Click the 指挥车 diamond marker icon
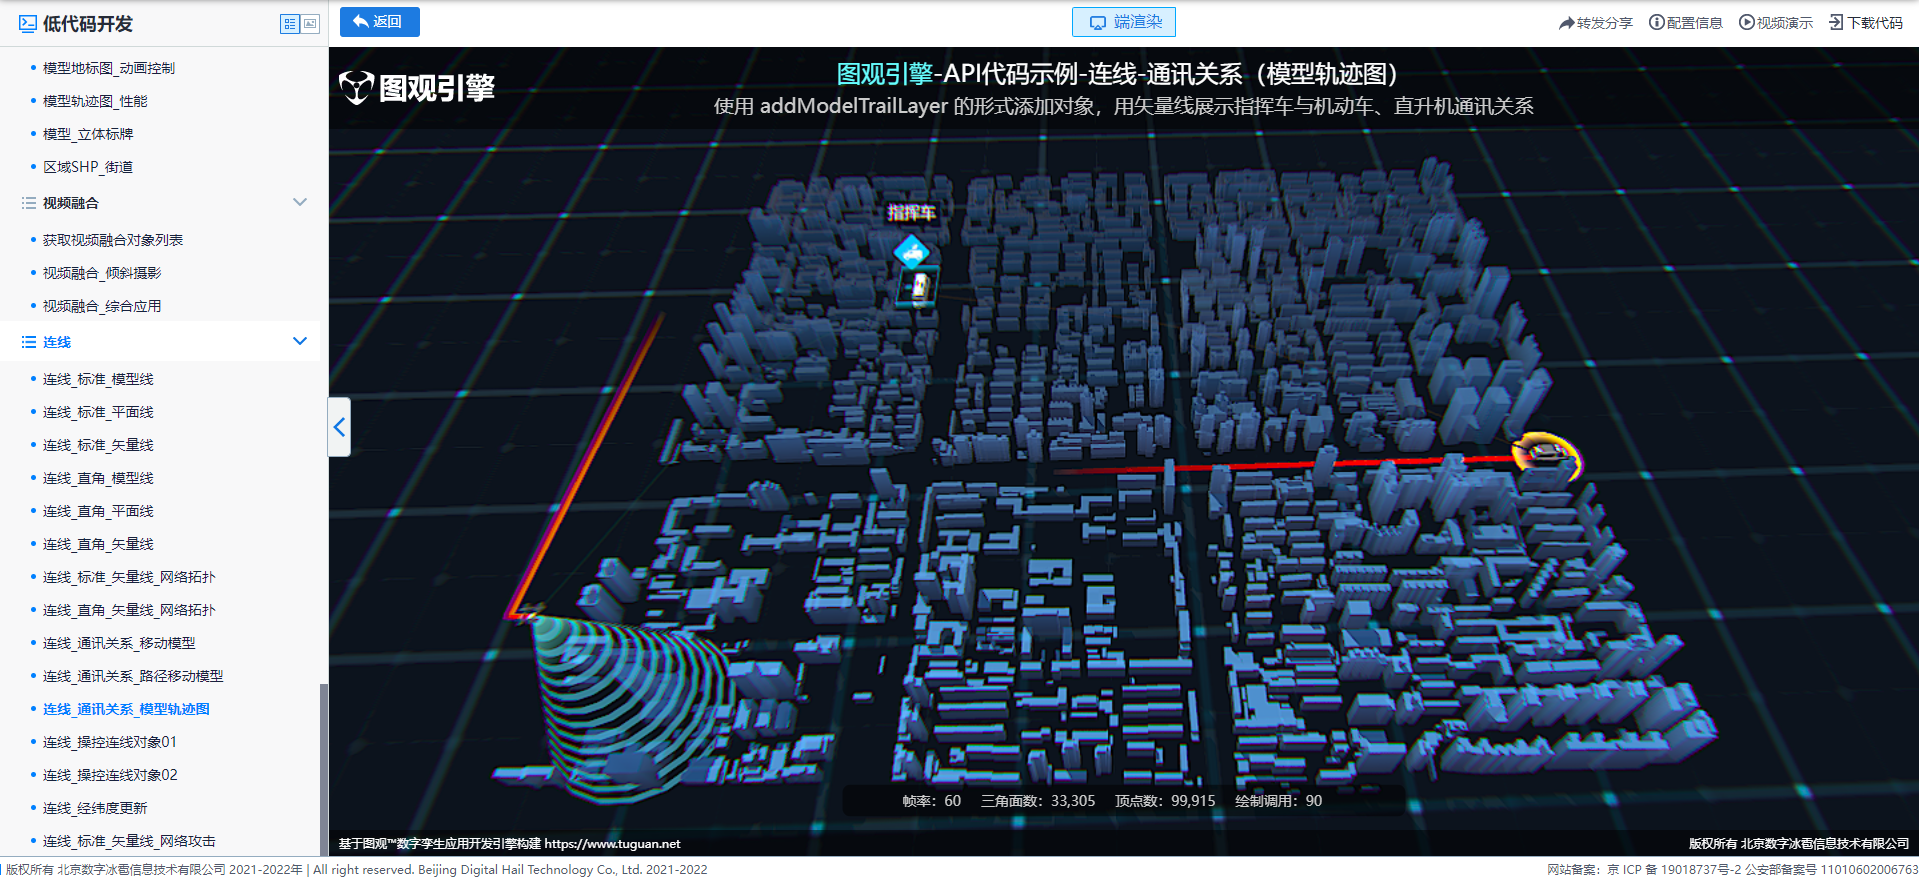 tap(911, 252)
